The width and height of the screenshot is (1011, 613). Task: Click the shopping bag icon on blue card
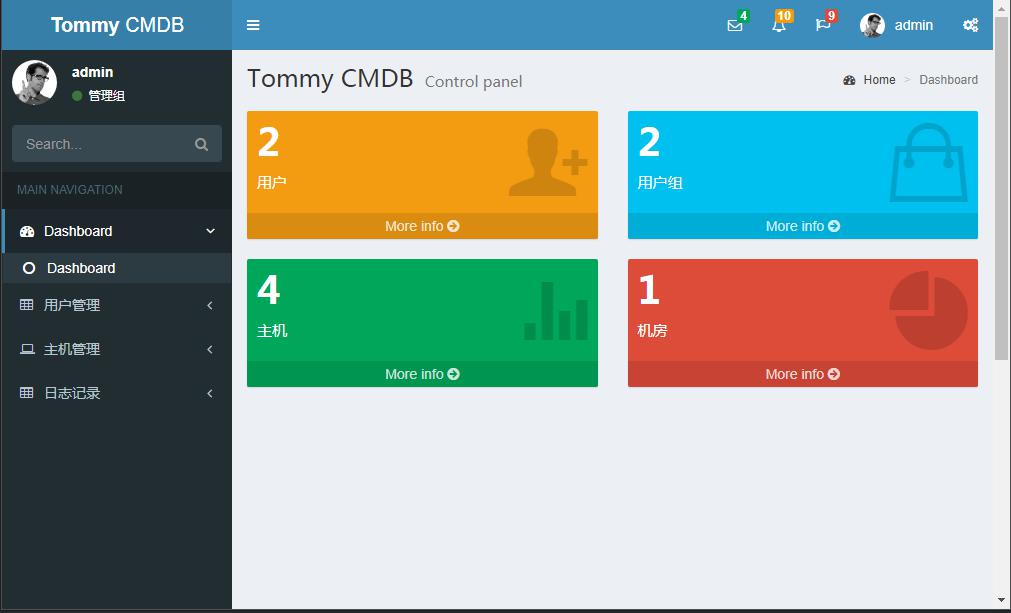(929, 163)
